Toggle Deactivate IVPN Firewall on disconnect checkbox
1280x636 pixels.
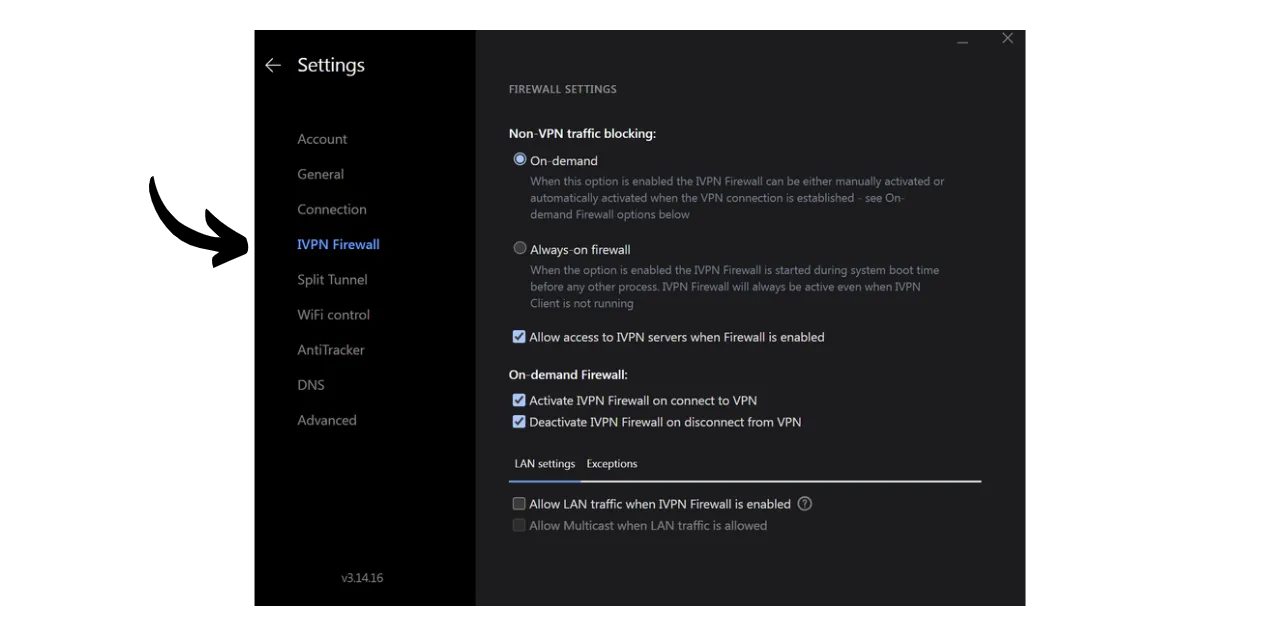point(519,422)
